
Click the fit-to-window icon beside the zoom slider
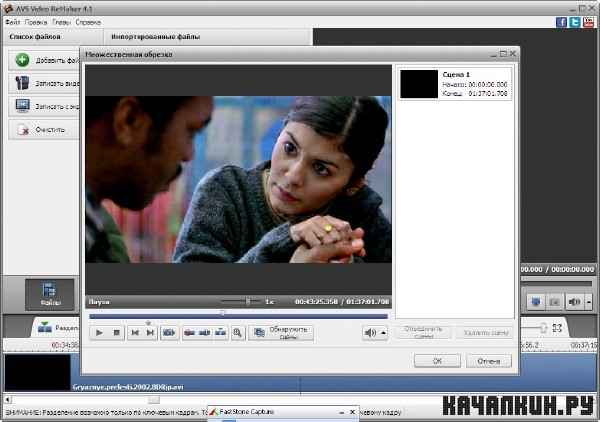pyautogui.click(x=557, y=328)
